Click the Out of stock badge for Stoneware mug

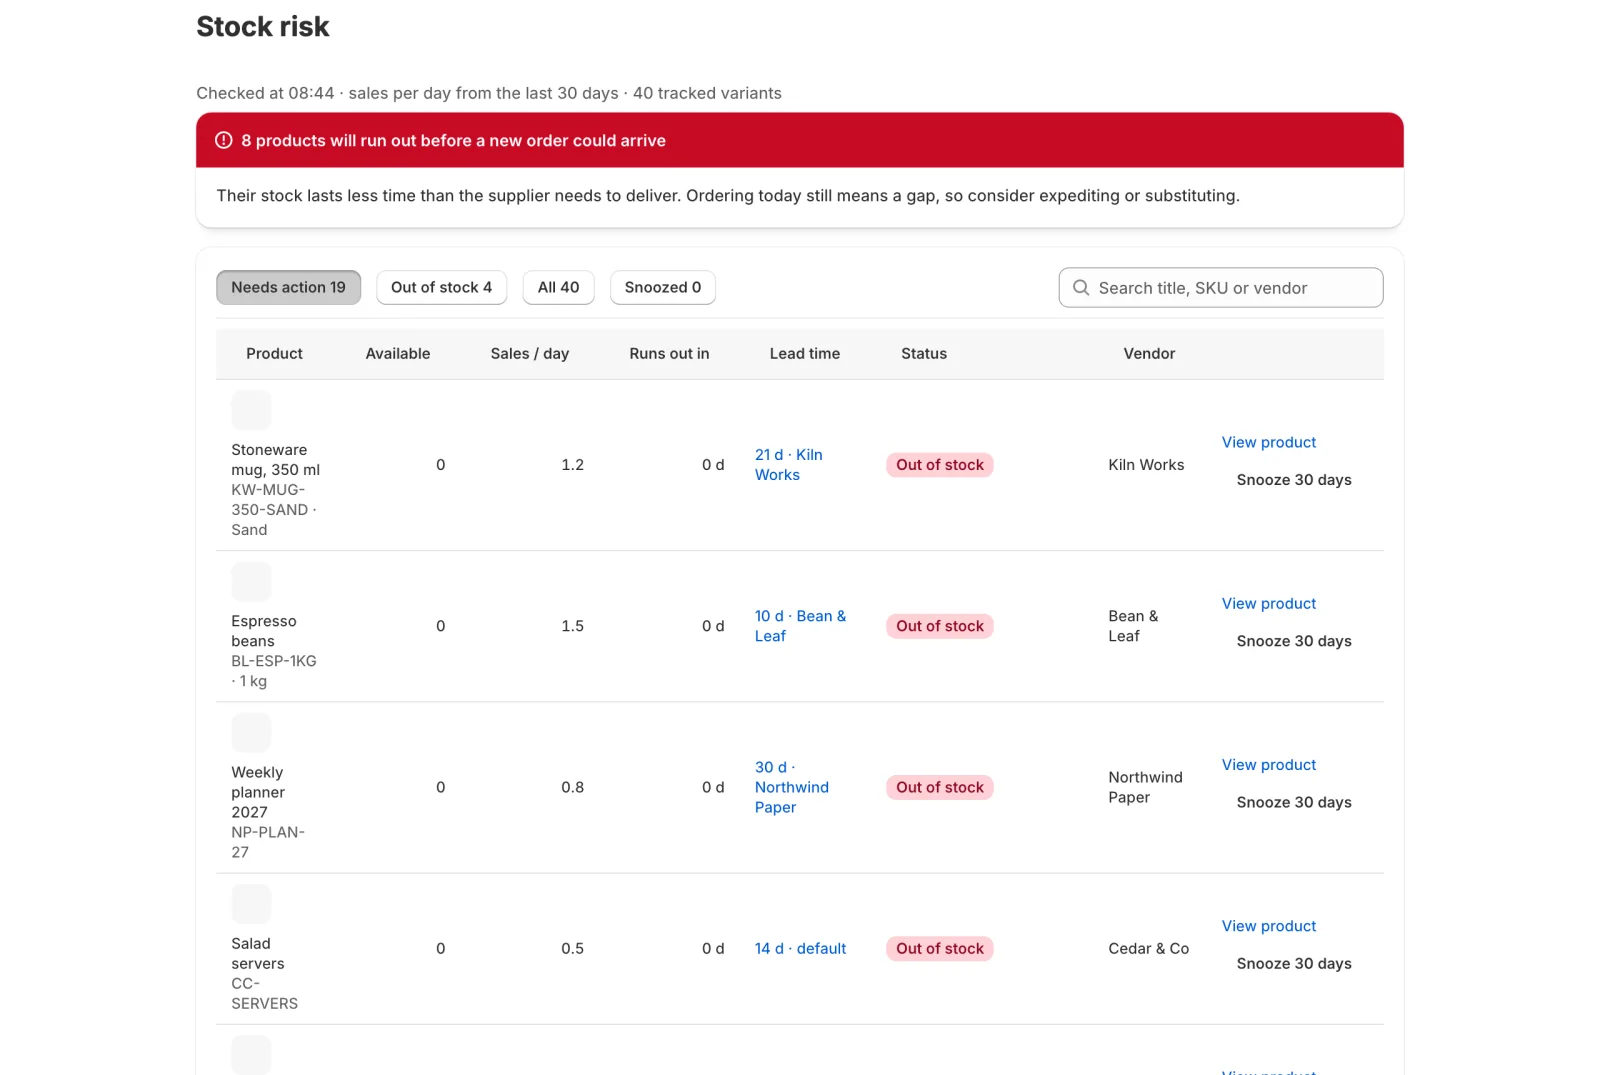939,465
